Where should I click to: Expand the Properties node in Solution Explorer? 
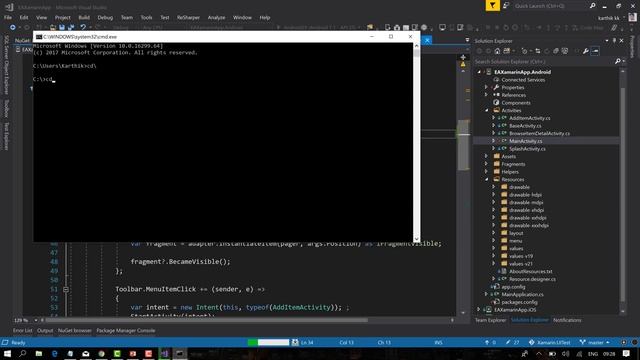coord(486,87)
